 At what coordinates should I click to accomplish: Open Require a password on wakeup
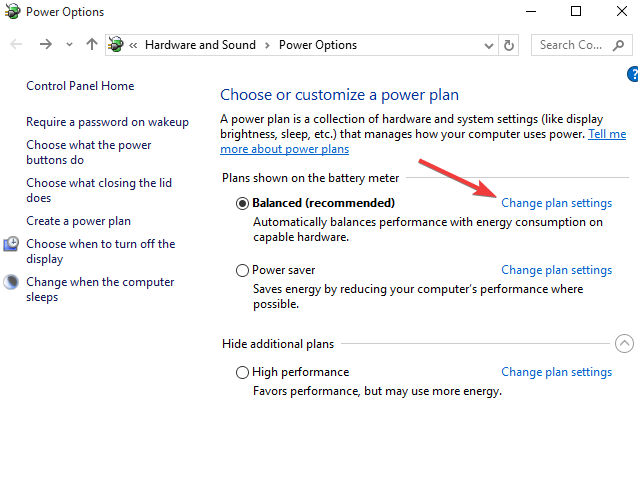pyautogui.click(x=107, y=122)
